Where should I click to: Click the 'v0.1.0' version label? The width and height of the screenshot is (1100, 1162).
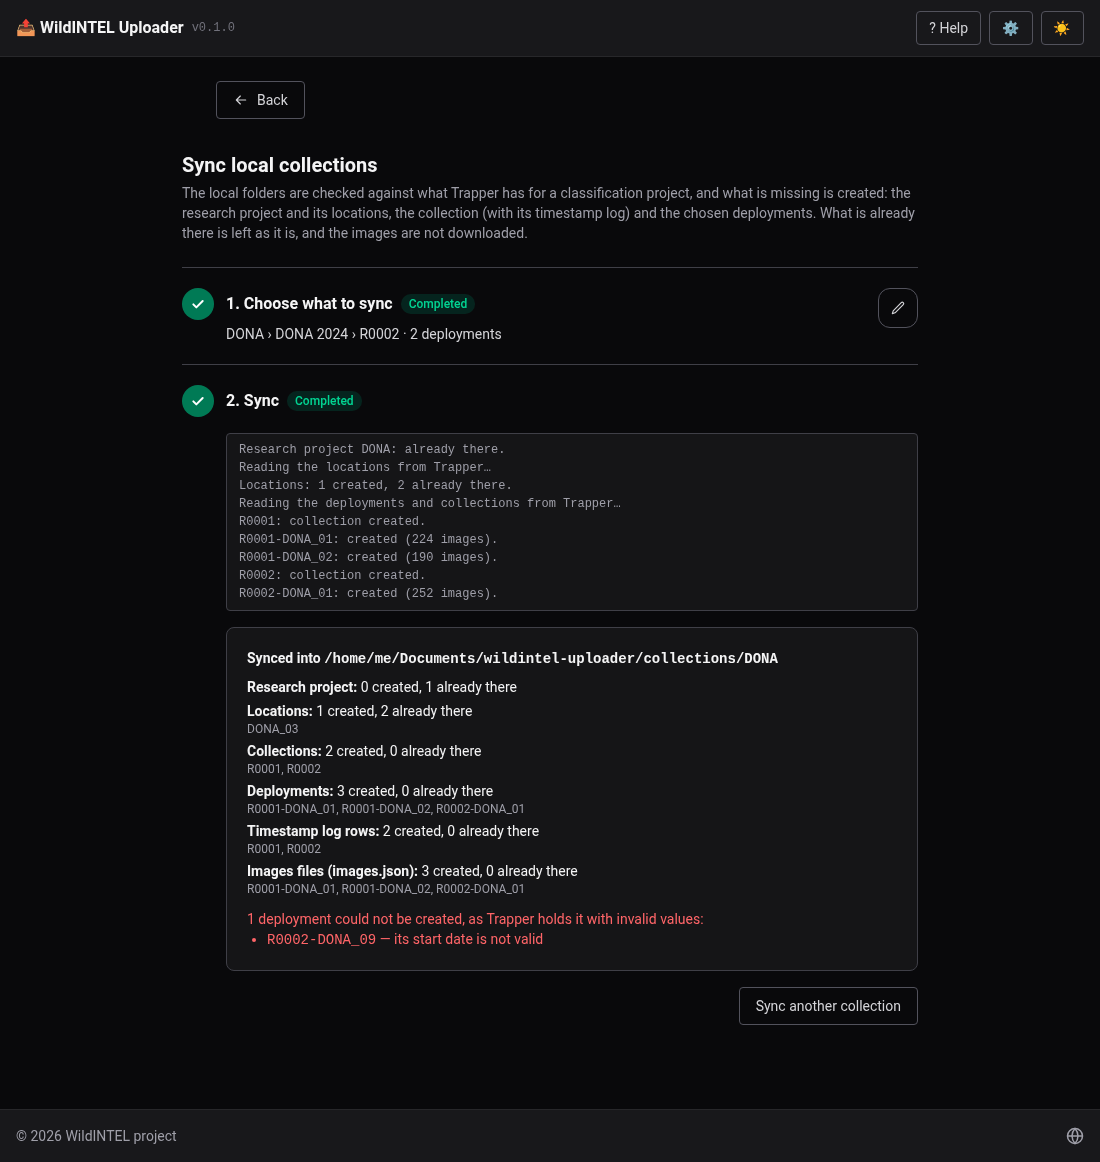[x=213, y=27]
